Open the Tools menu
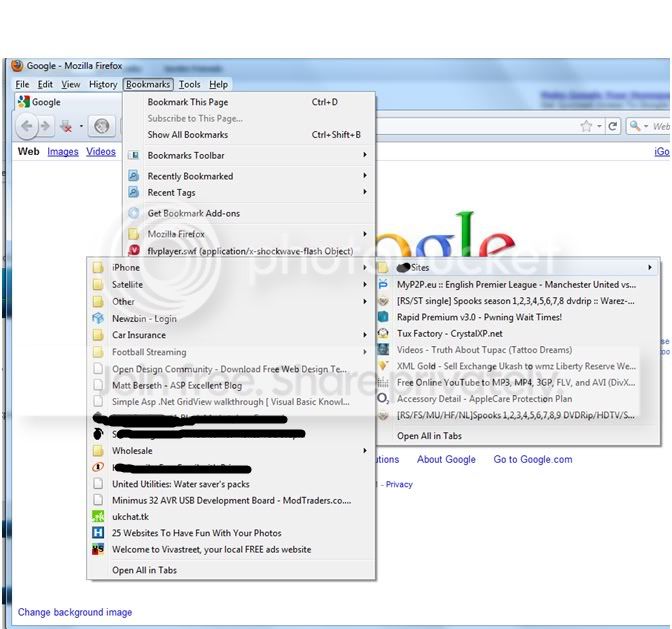Viewport: 672px width, 629px height. pyautogui.click(x=189, y=84)
